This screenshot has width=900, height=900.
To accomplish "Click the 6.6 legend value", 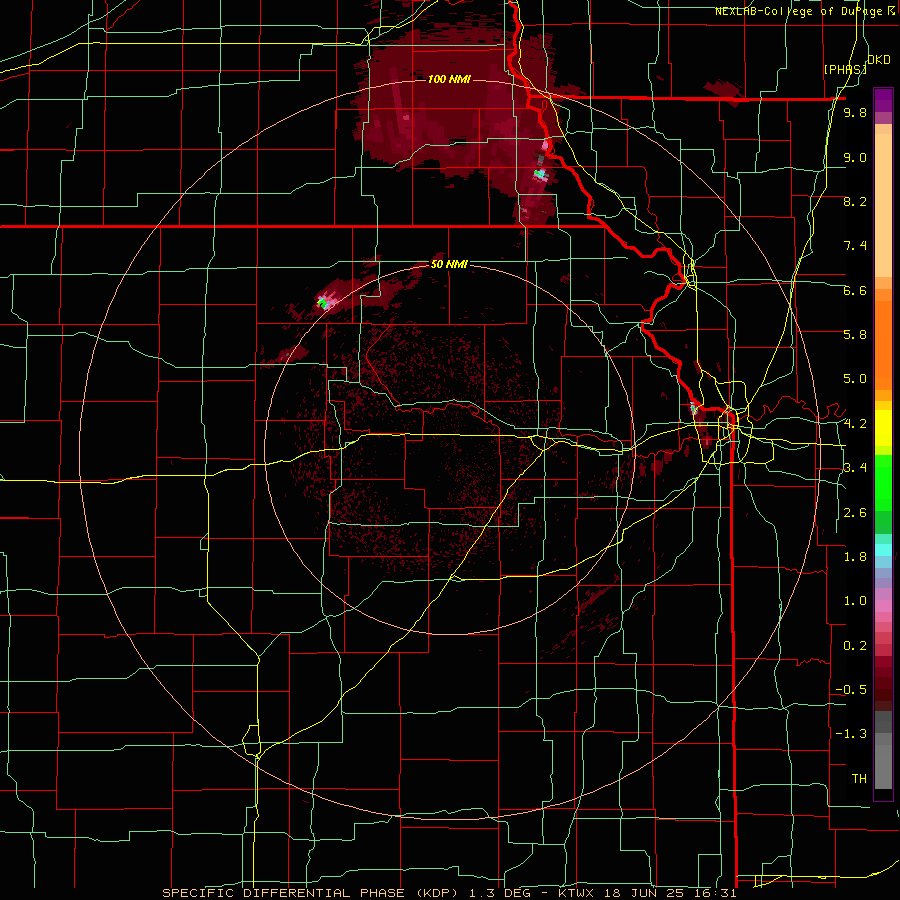I will [855, 290].
